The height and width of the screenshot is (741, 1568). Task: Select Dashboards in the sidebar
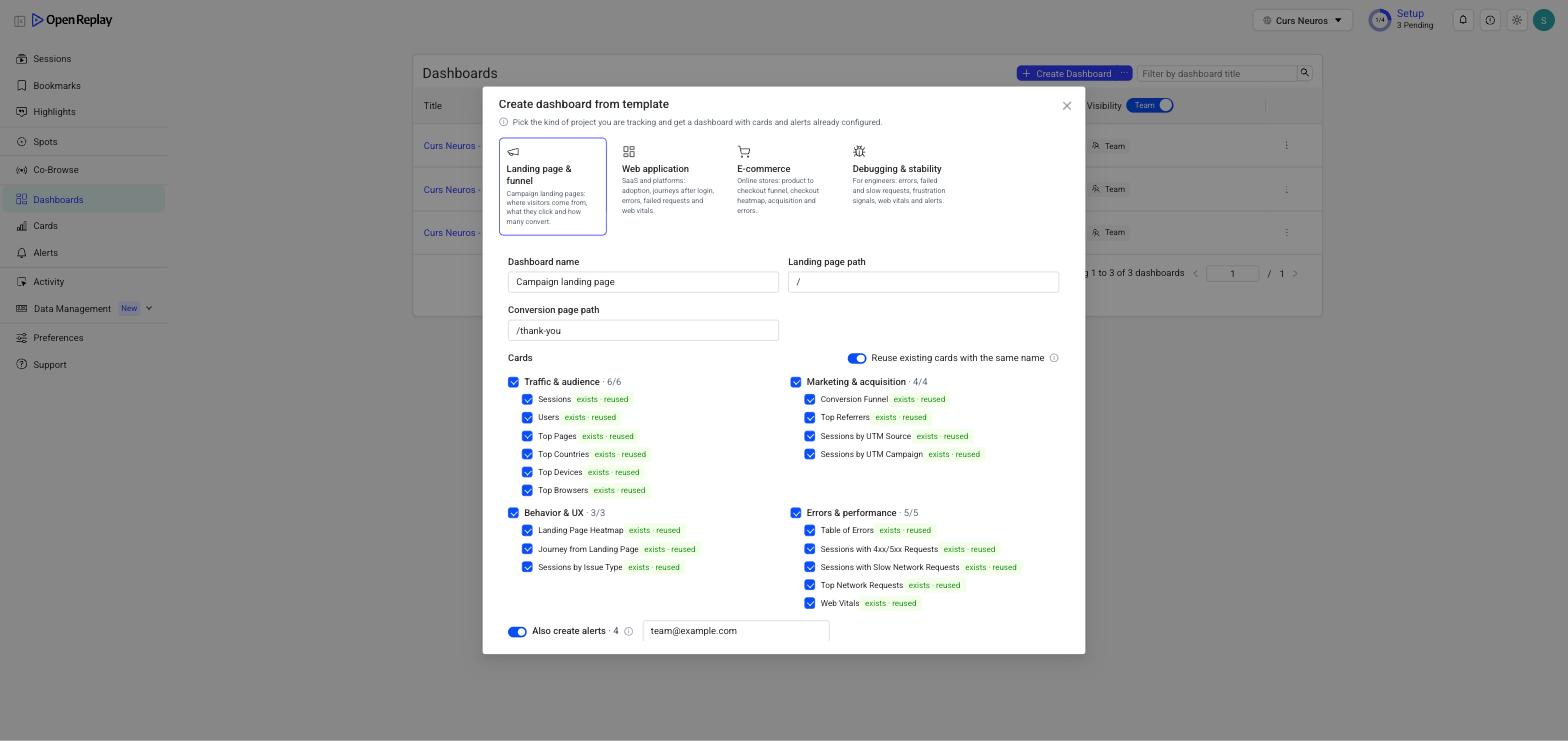(x=83, y=200)
